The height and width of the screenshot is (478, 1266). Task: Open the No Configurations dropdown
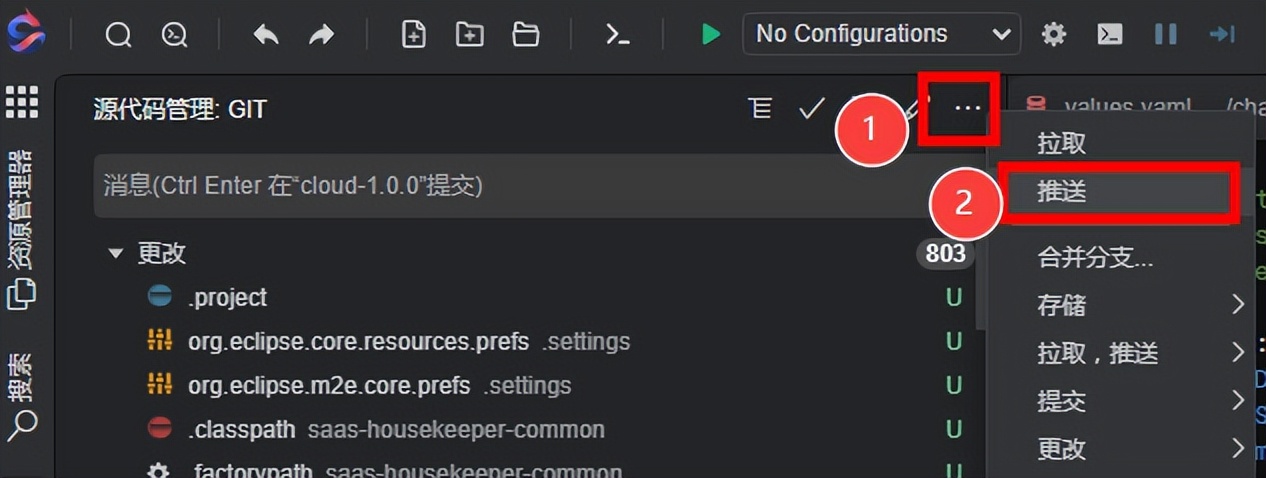click(x=881, y=34)
